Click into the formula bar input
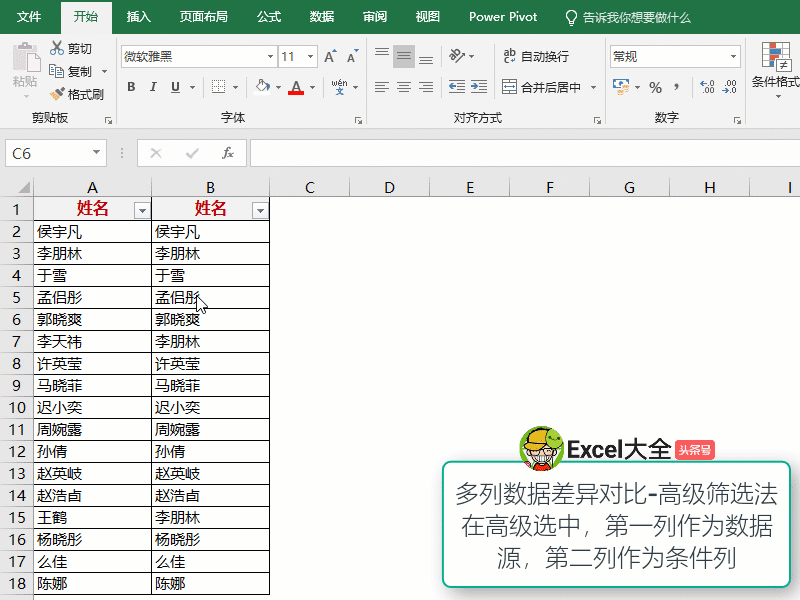Viewport: 800px width, 600px height. coord(524,153)
